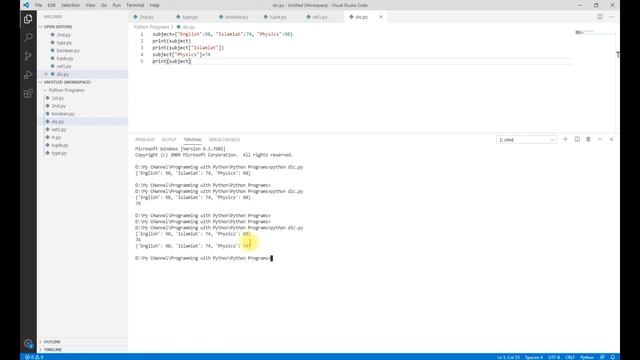Kill terminal with trash icon
Viewport: 640px width, 360px height.
tap(588, 140)
